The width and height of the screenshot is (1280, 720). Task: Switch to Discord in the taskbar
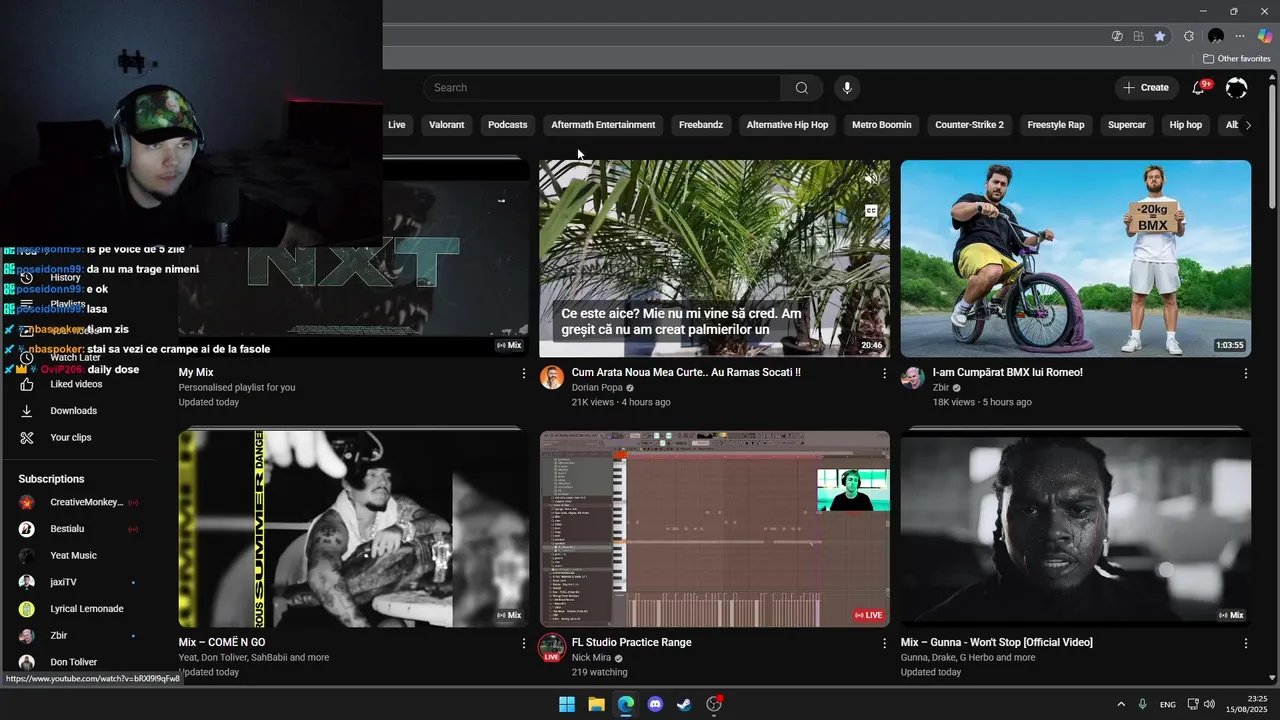click(655, 704)
